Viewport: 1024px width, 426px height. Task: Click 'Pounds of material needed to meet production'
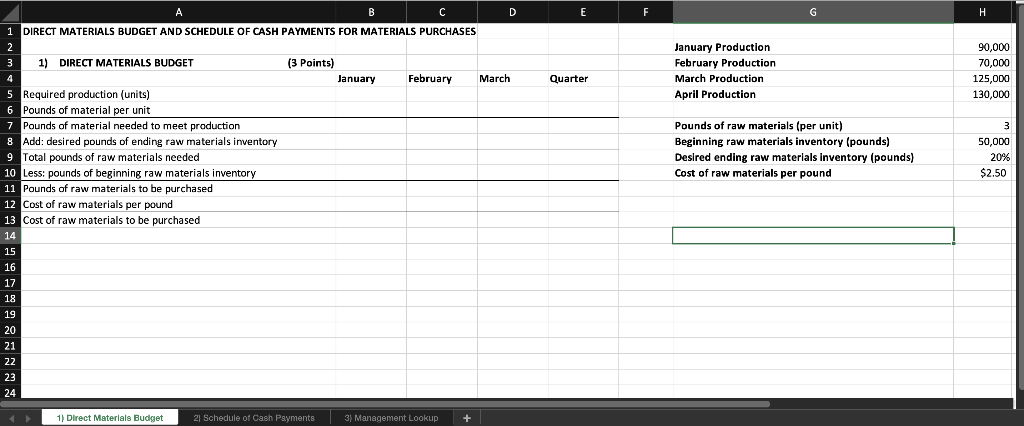coord(179,125)
